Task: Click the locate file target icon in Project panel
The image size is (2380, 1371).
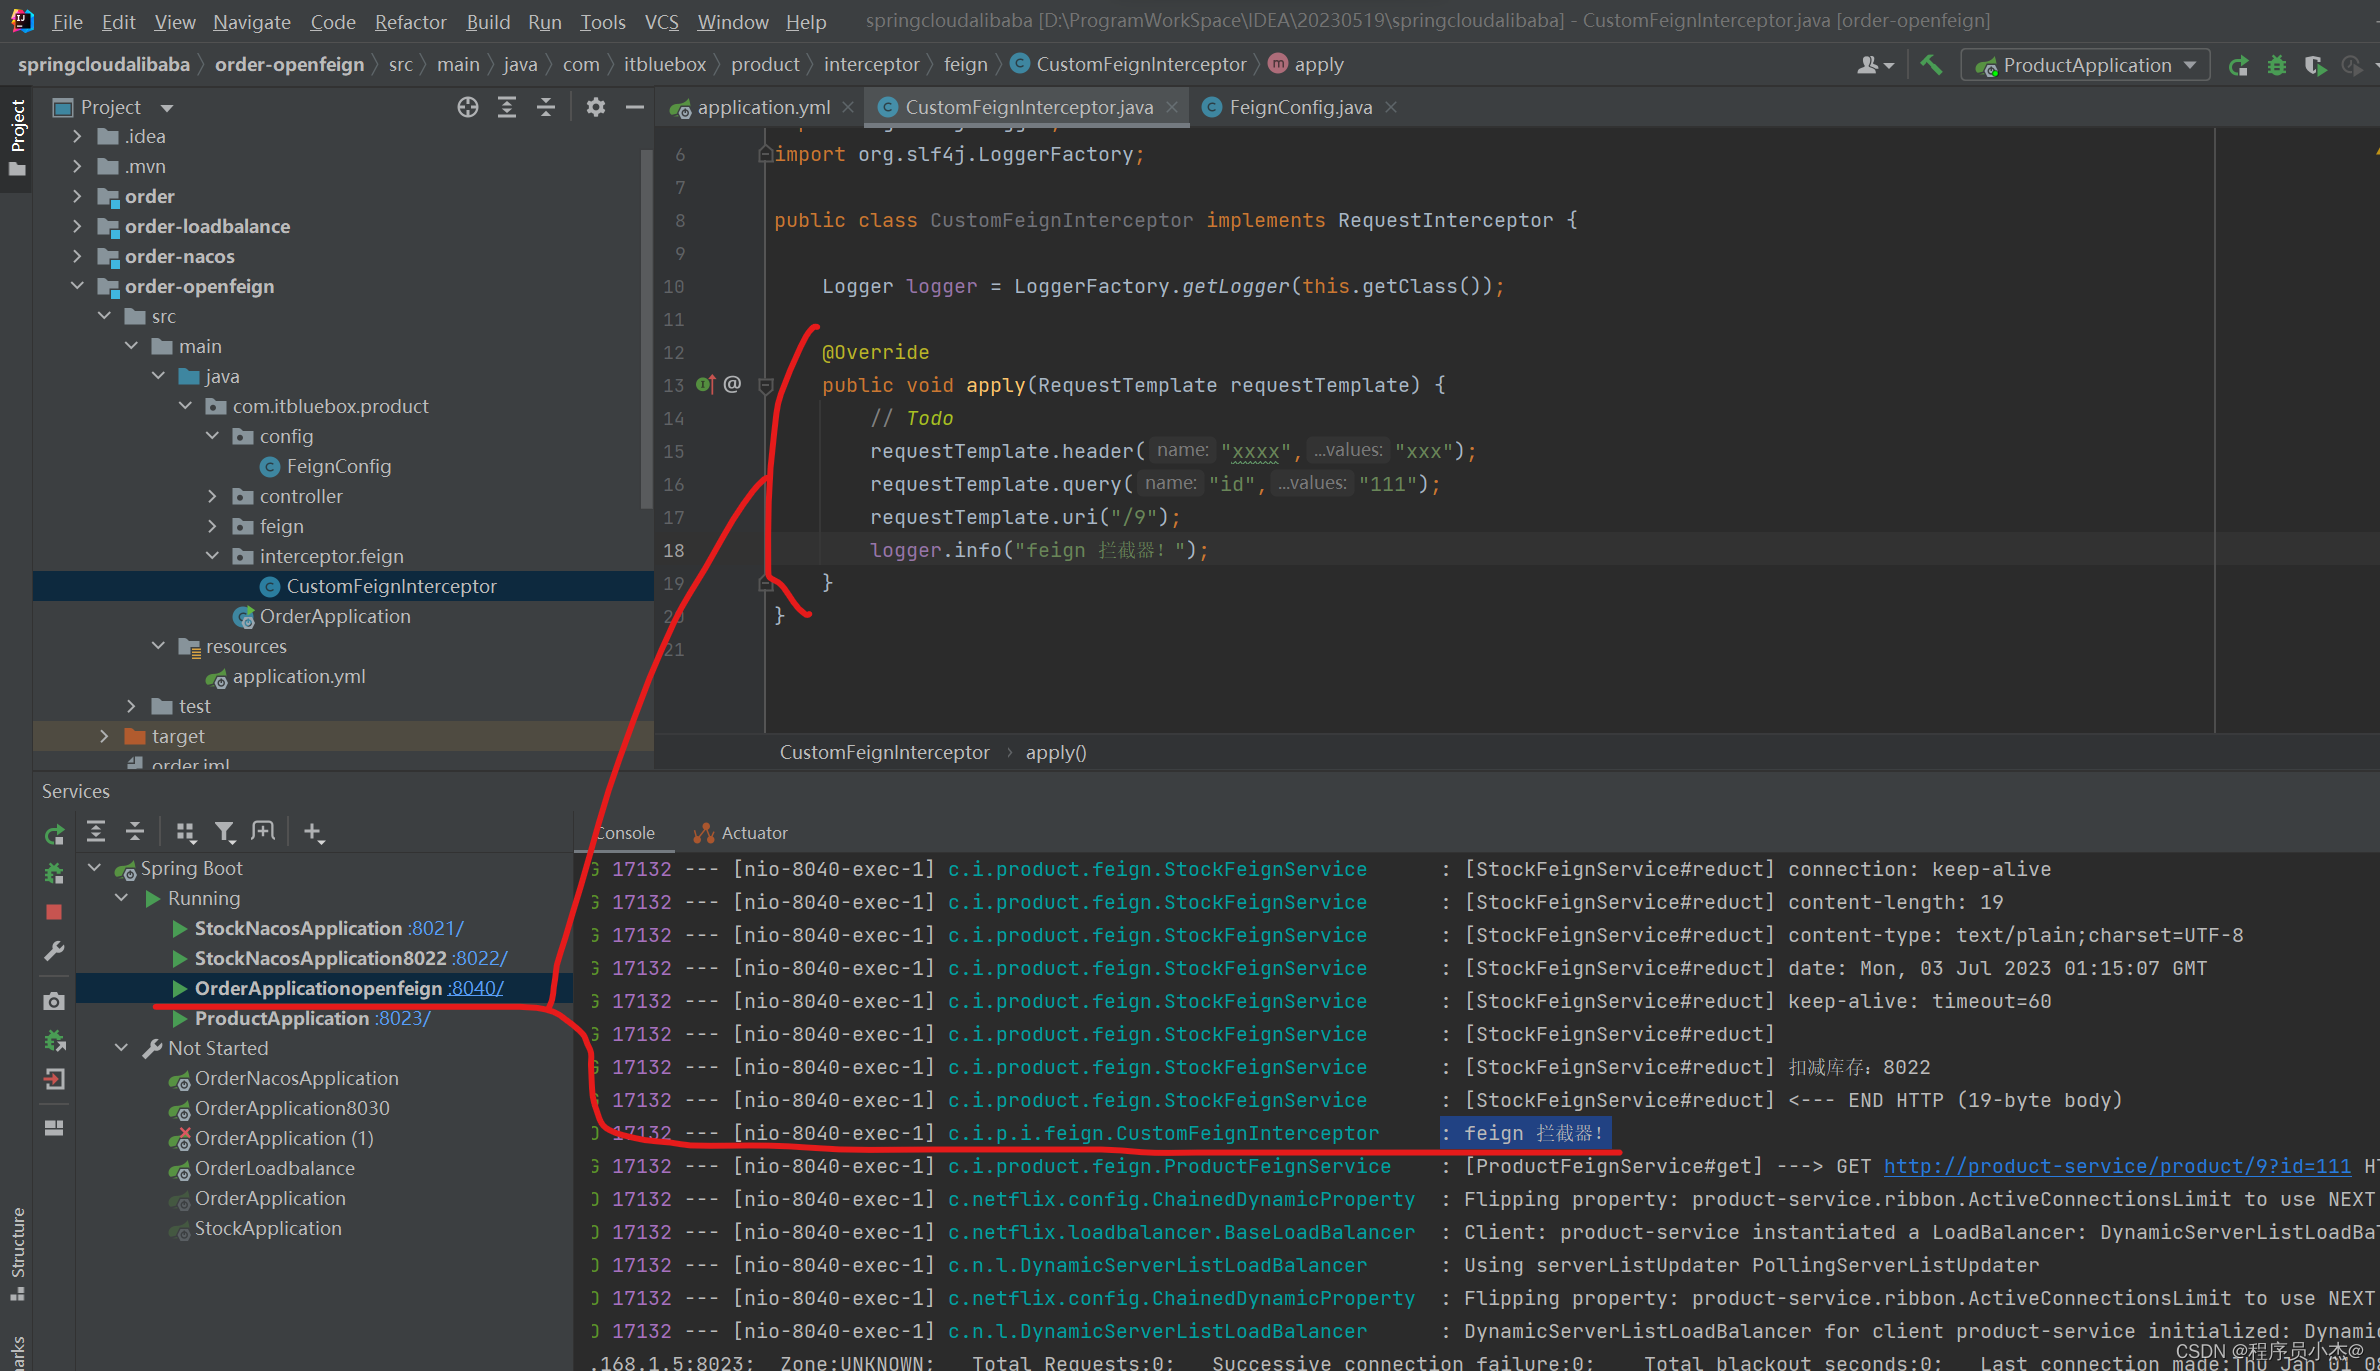Action: tap(467, 107)
